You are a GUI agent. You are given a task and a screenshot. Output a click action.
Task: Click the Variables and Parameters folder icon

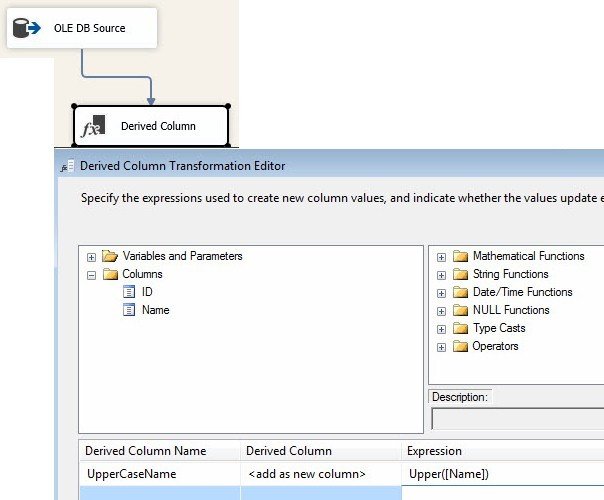click(x=110, y=256)
